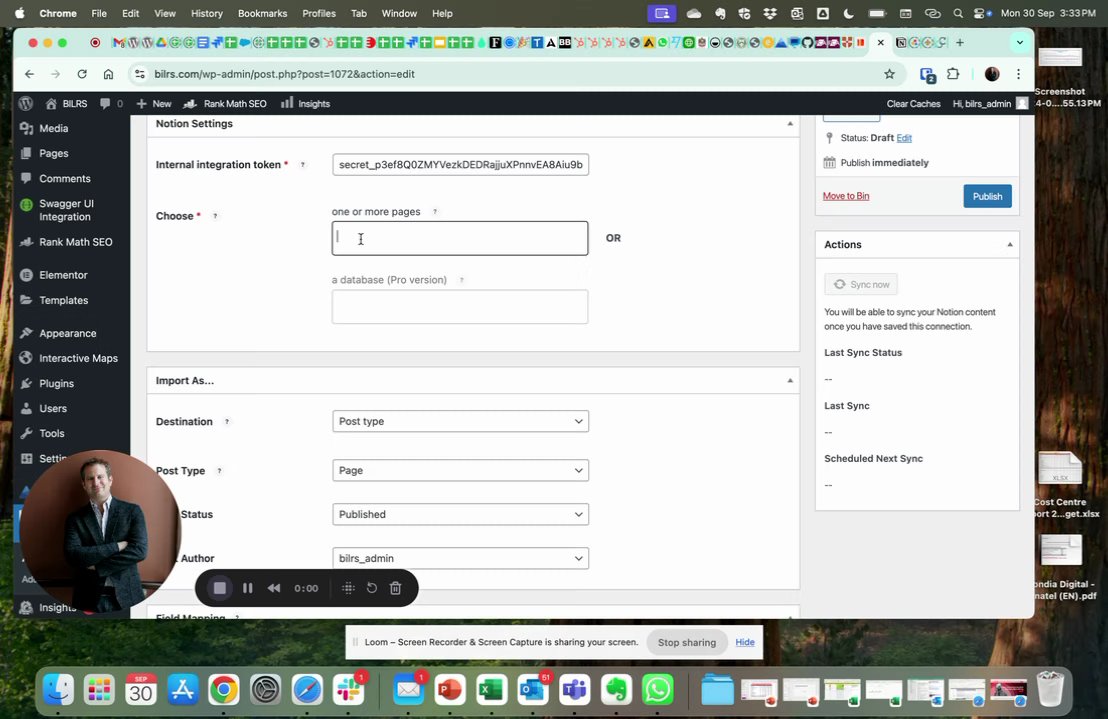The height and width of the screenshot is (719, 1108).
Task: Expand the Chrome tab search chevron
Action: coord(1020,42)
